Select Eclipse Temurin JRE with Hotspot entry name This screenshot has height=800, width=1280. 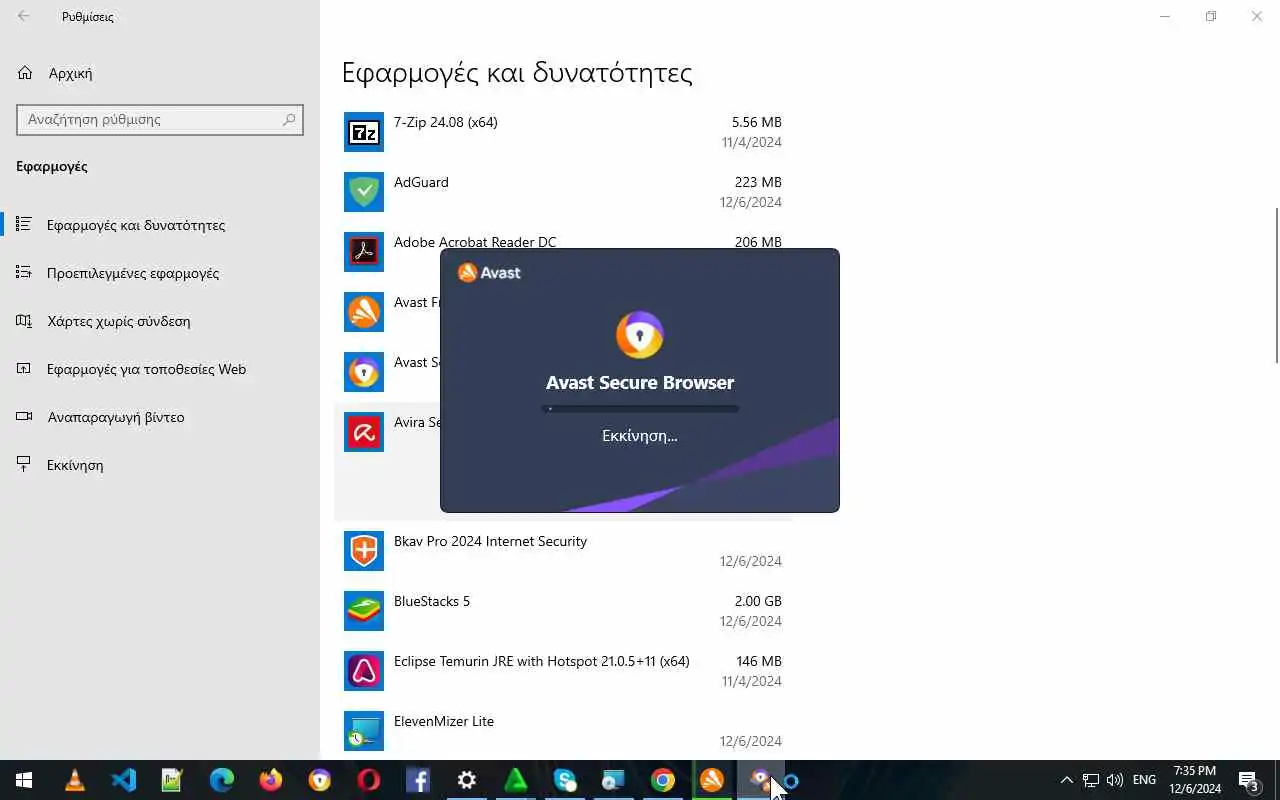[542, 661]
